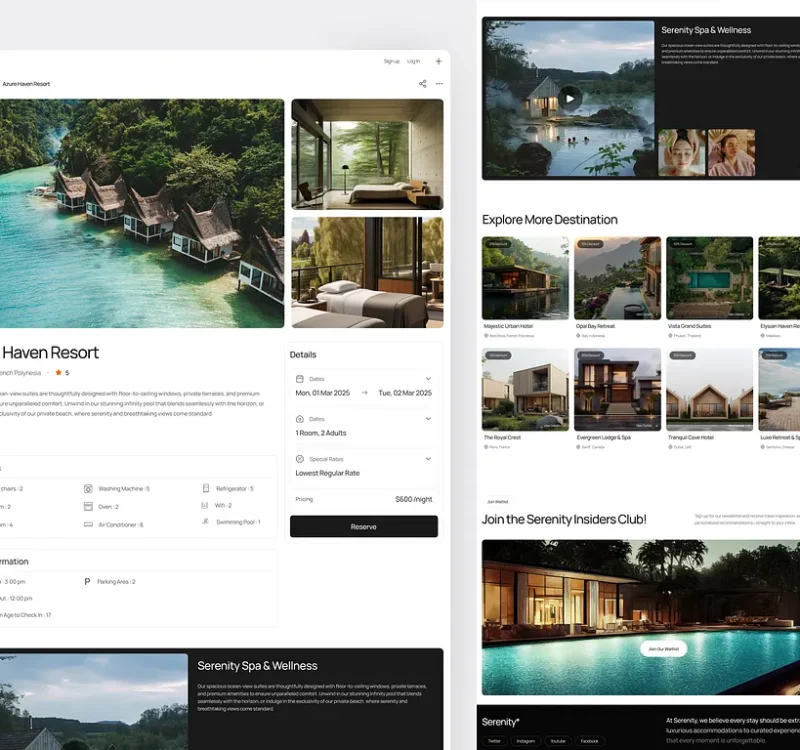Open the Opal Bay Retreat destination card
This screenshot has width=800, height=750.
(617, 278)
